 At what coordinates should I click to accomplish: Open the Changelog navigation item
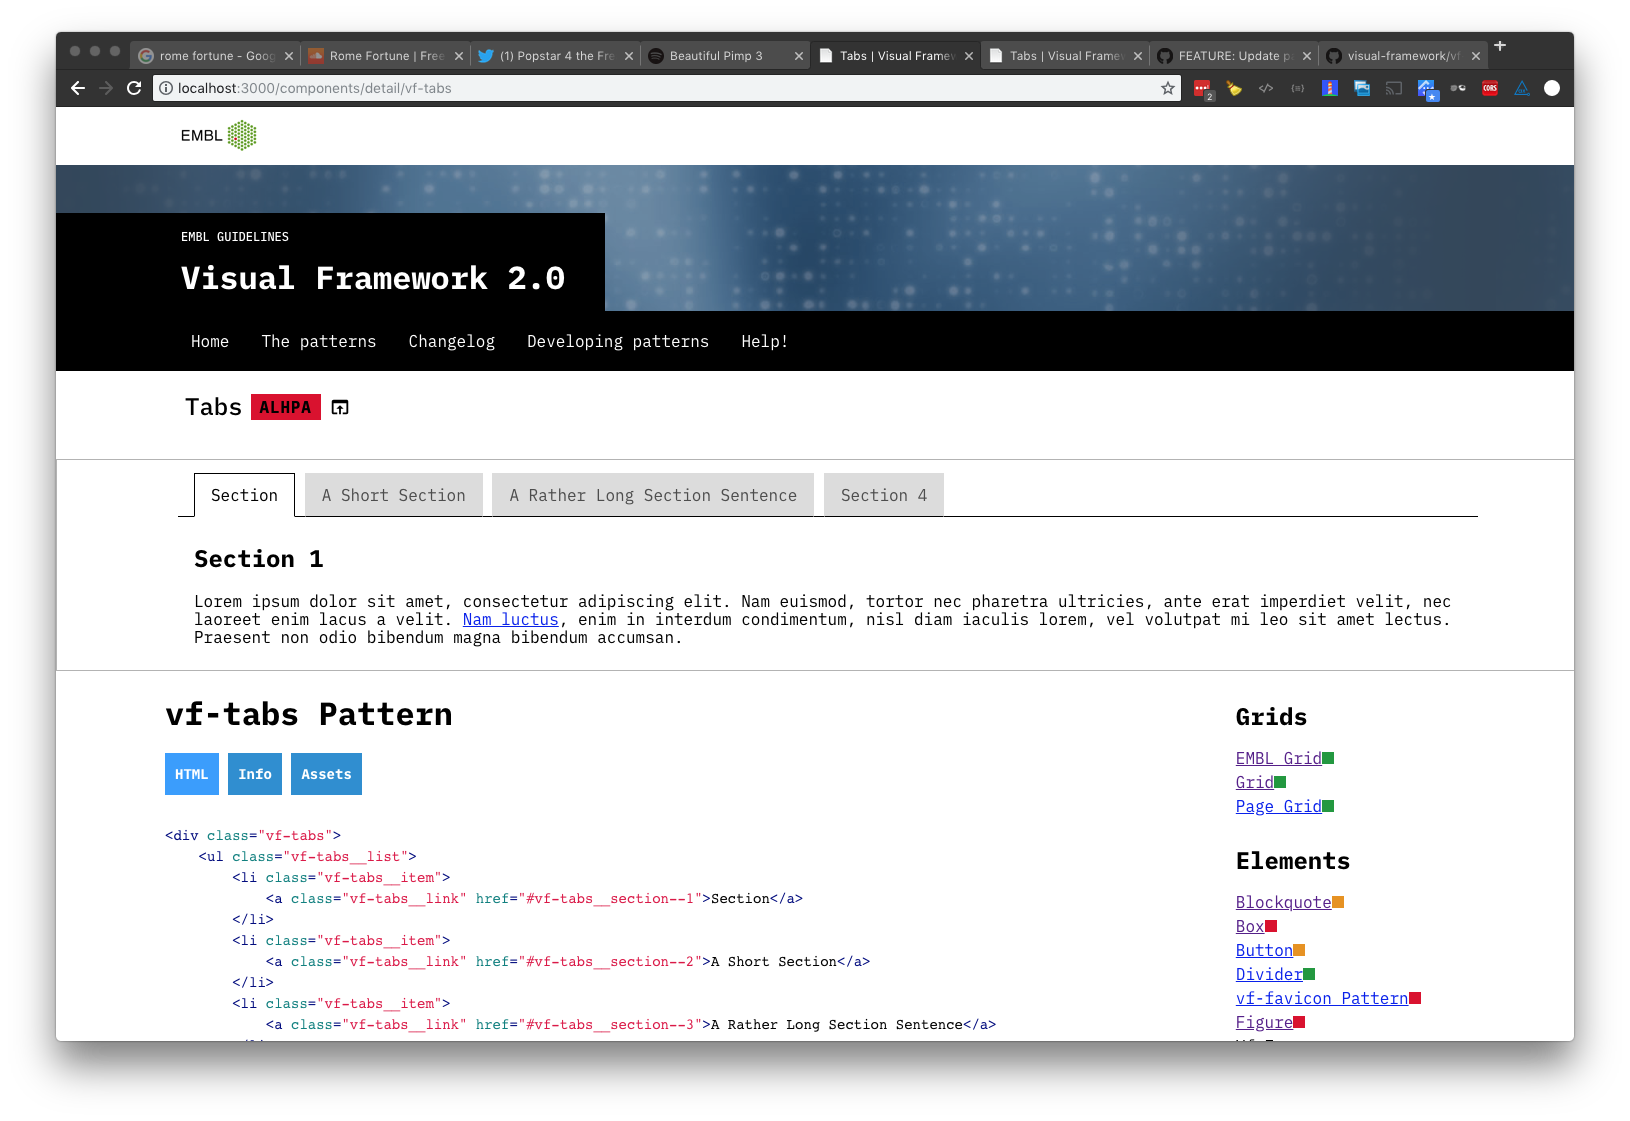tap(451, 341)
